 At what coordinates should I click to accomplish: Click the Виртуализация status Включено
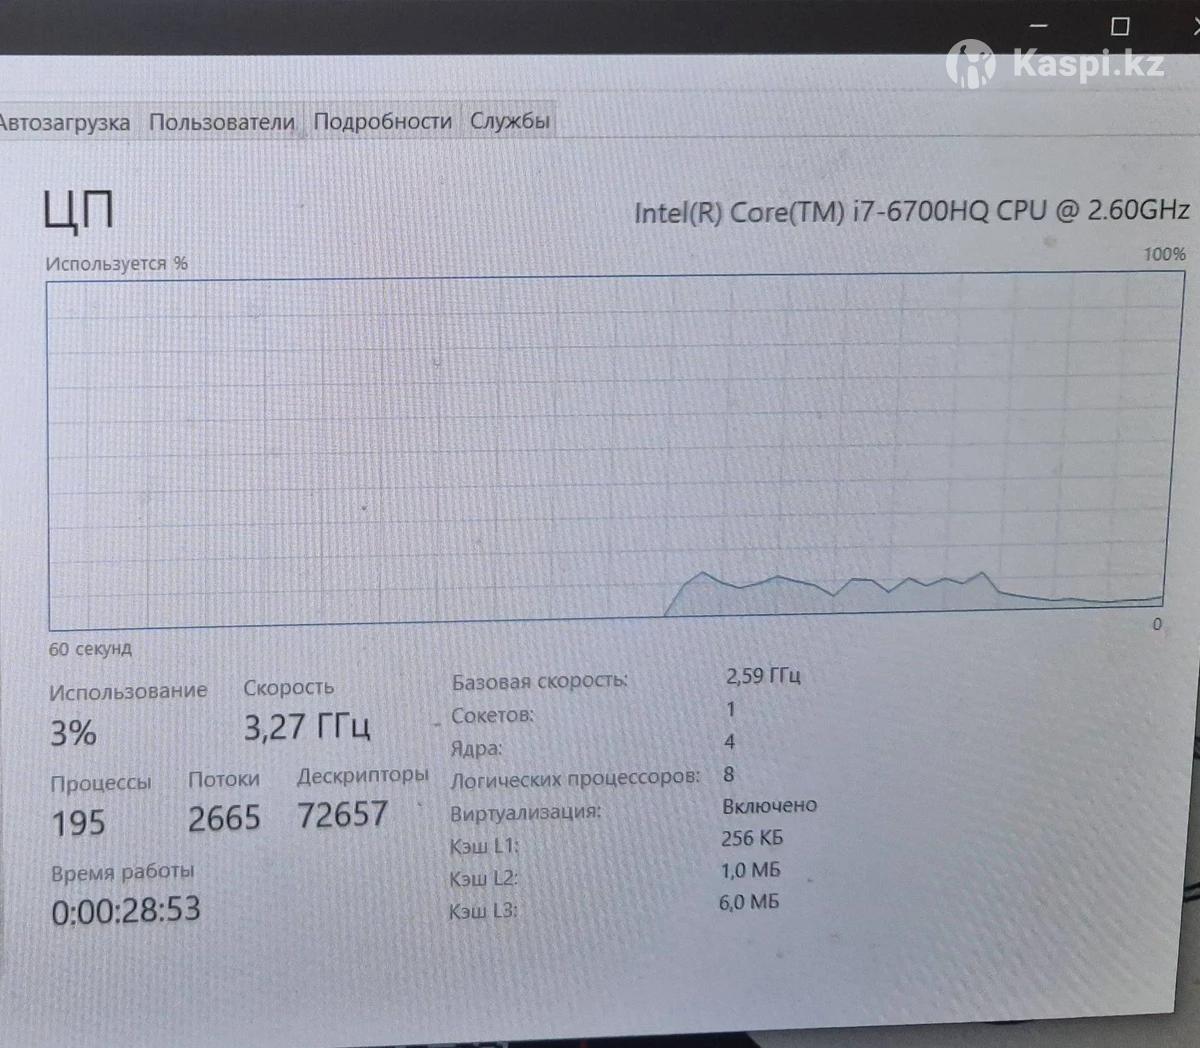(x=769, y=806)
